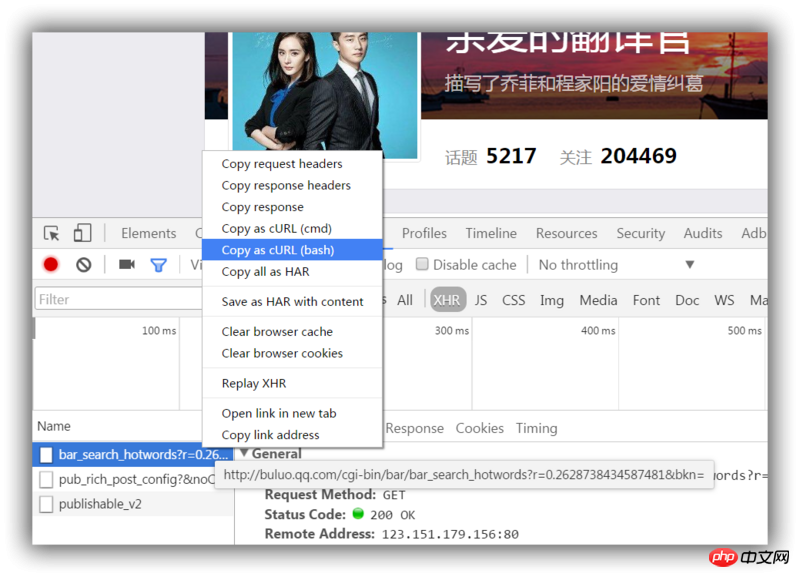Select Copy as cURL (cmd)

coord(292,228)
